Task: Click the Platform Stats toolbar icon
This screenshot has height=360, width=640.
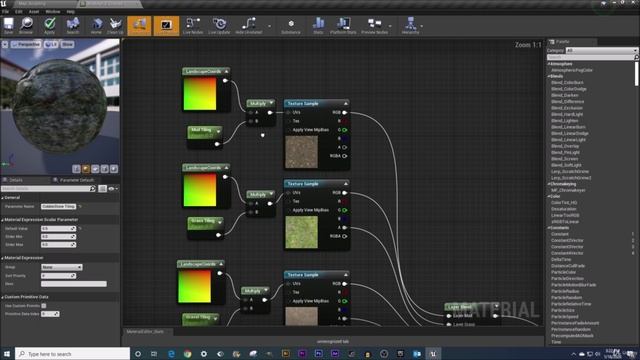Action: pos(343,24)
